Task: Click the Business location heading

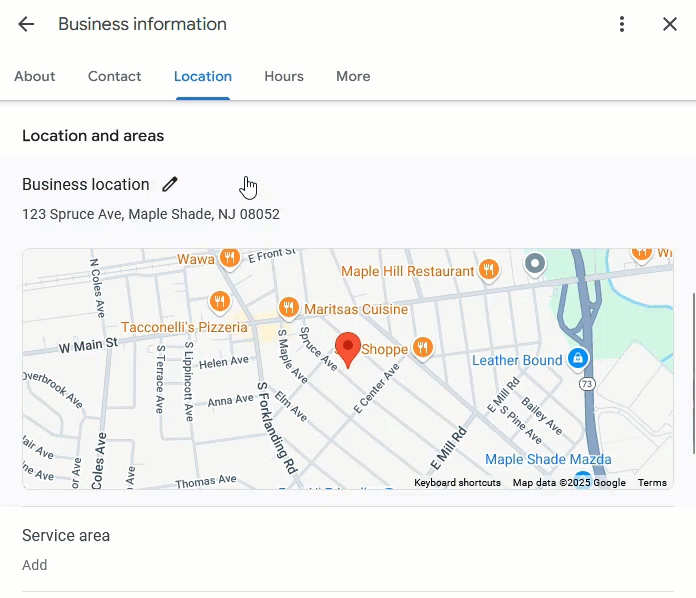Action: tap(86, 184)
